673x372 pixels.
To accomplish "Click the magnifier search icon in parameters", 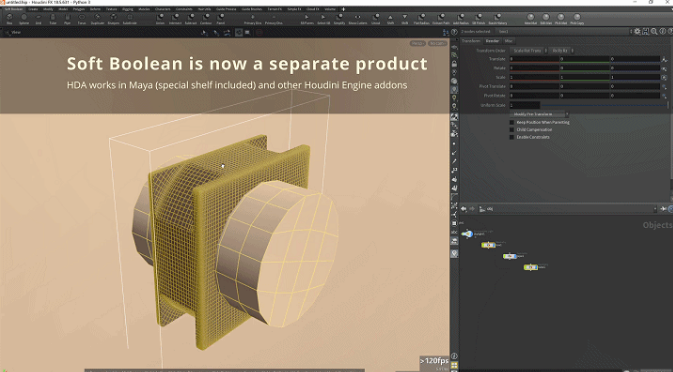I will click(x=654, y=31).
